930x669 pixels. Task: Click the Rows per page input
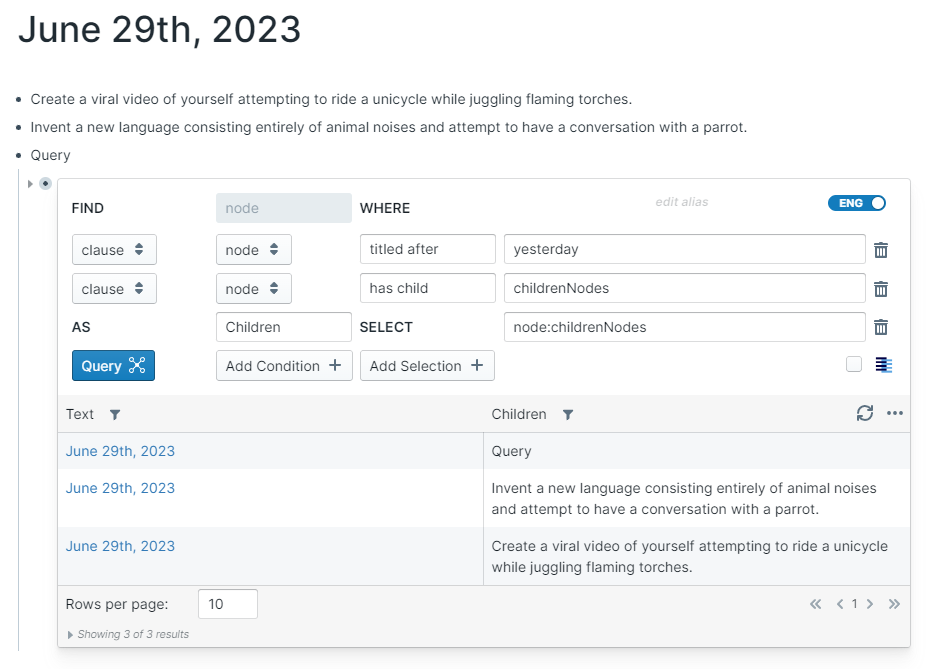pyautogui.click(x=228, y=604)
